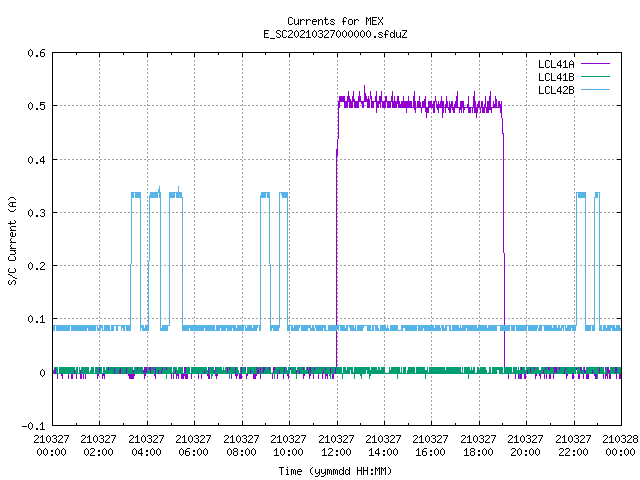Click the 210327 06:00 time tick label
This screenshot has width=640, height=480.
coord(193,446)
